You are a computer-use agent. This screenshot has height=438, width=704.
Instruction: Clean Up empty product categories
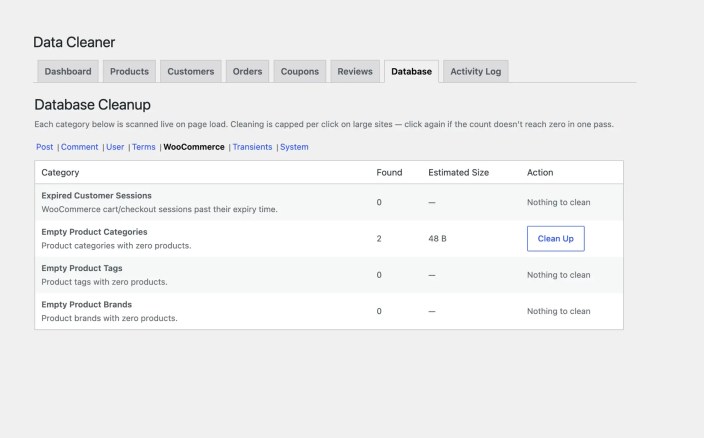556,239
